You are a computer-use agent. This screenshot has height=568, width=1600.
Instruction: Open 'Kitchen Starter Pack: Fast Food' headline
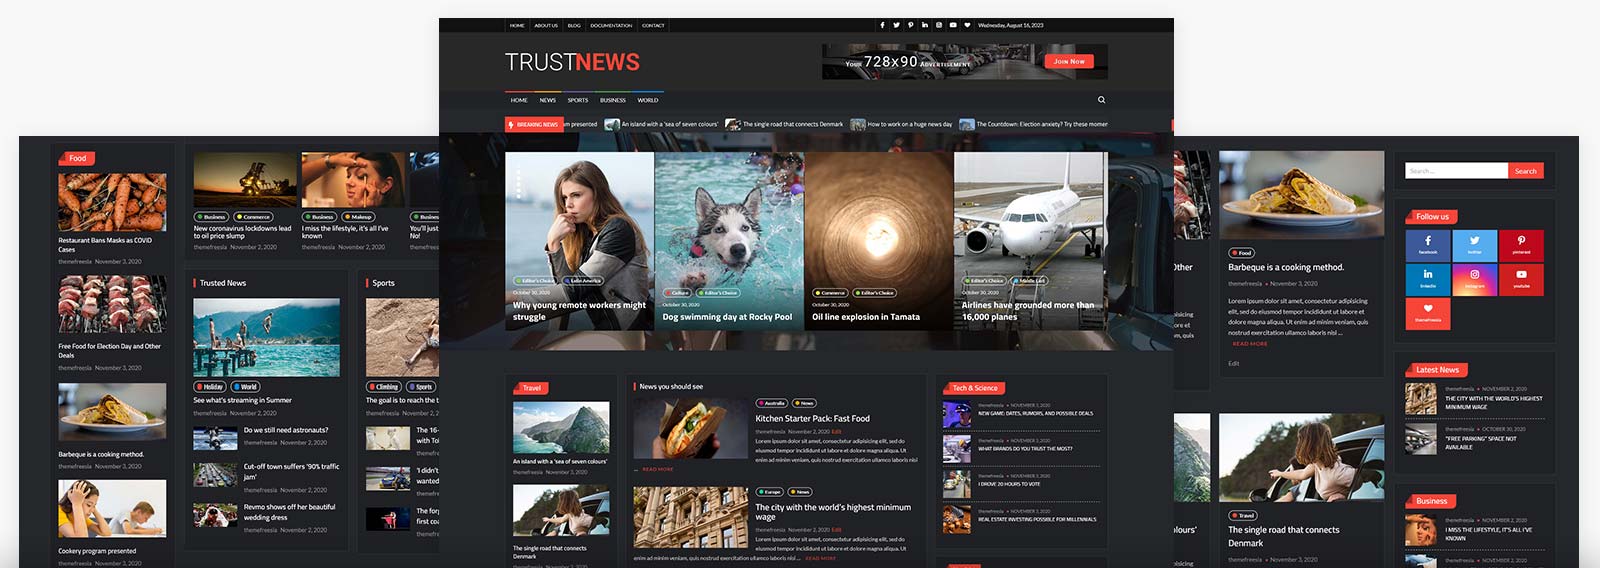(812, 419)
